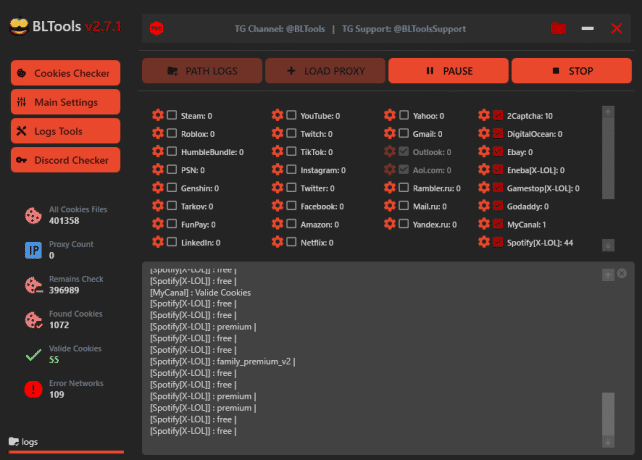Enable the Roblox checkbox
The image size is (642, 460).
172,133
